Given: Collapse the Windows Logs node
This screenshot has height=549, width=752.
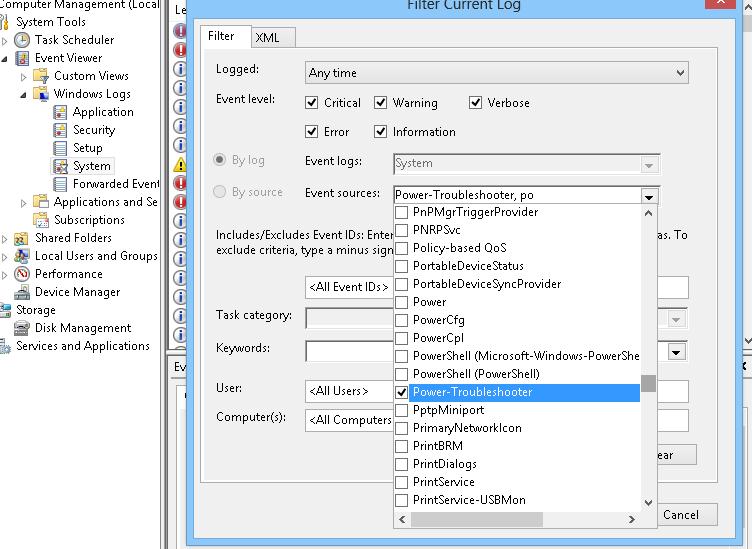Looking at the screenshot, I should point(23,95).
